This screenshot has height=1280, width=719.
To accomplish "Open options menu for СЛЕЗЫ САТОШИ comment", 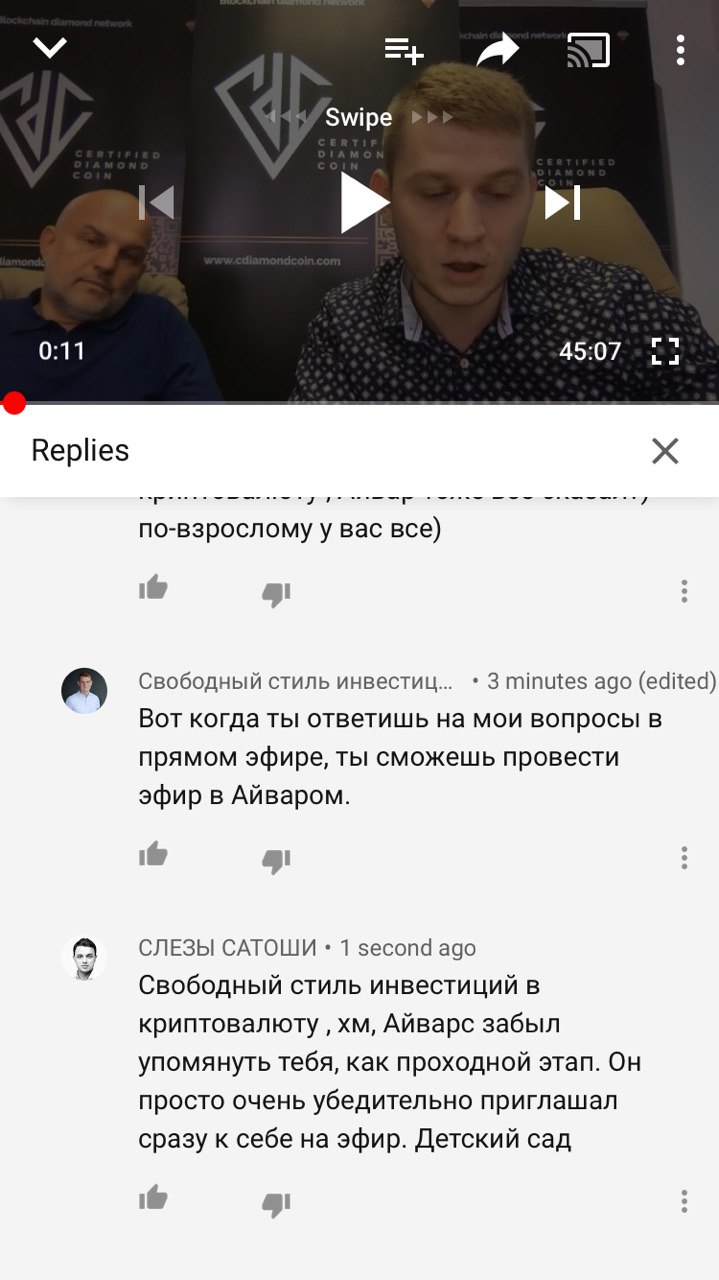I will click(x=684, y=1201).
